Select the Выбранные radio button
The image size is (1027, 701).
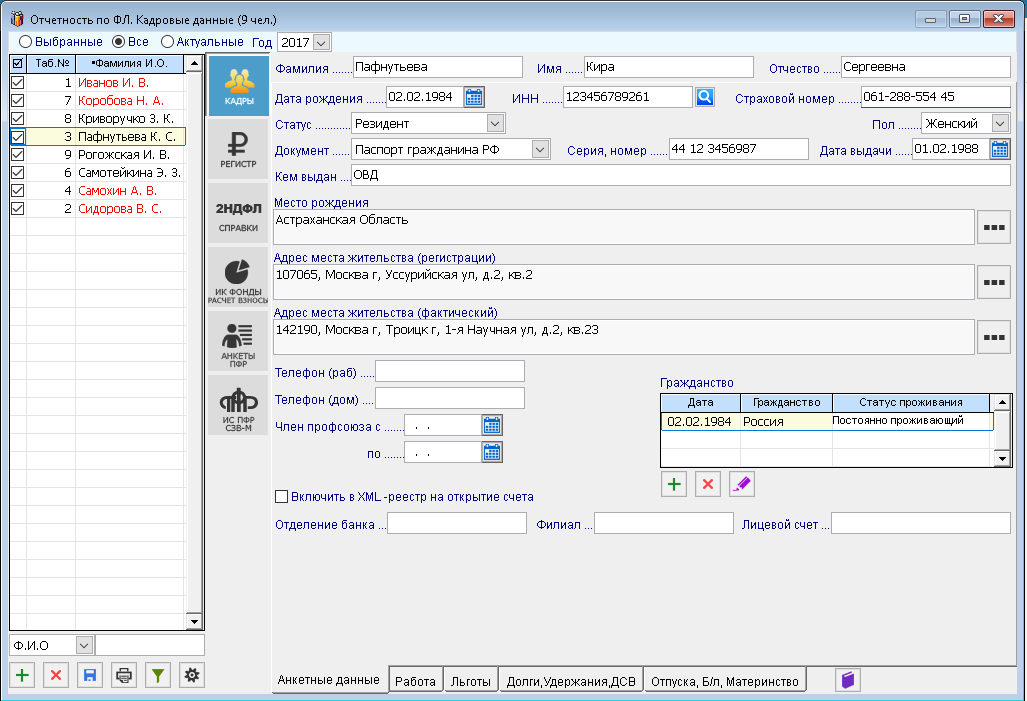click(26, 42)
